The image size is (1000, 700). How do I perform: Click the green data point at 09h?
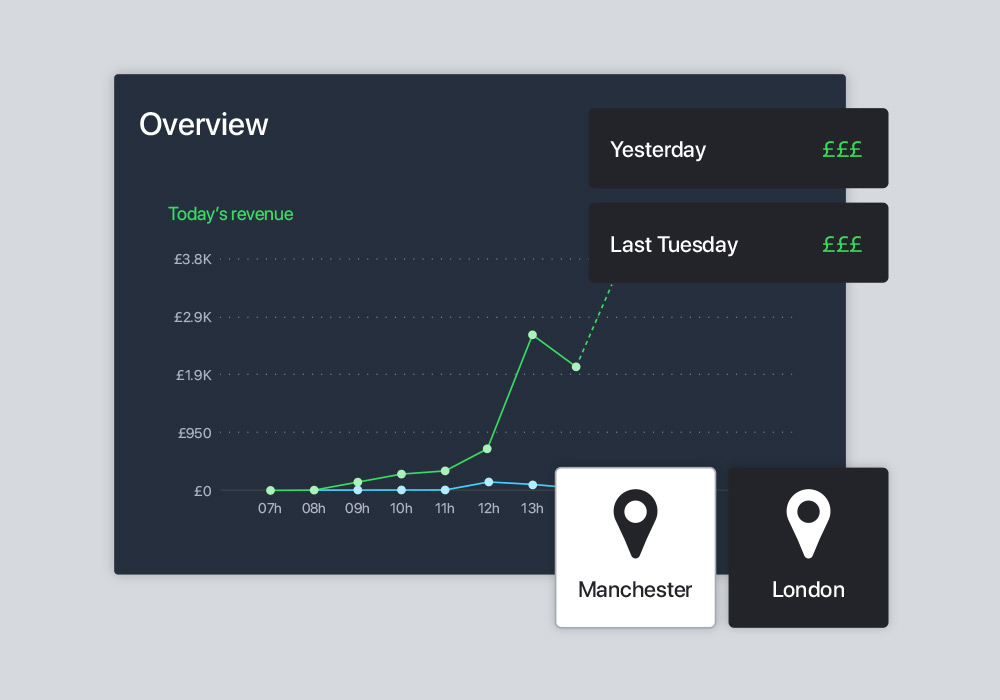(x=358, y=482)
